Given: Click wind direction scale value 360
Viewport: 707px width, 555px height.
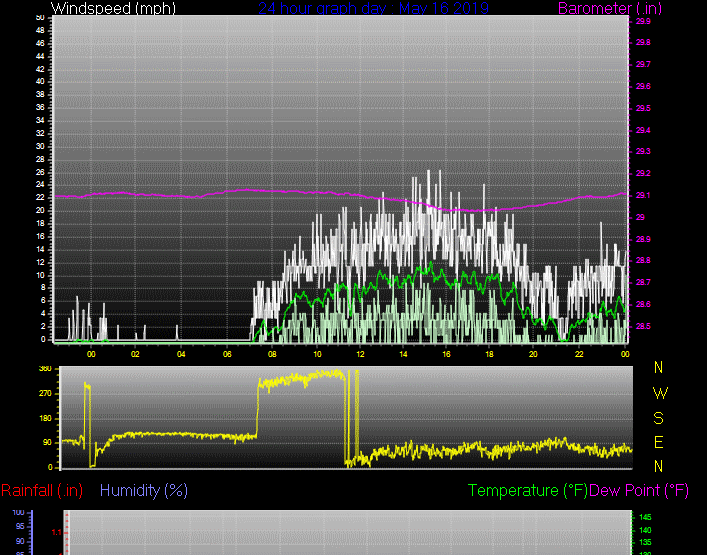Looking at the screenshot, I should pyautogui.click(x=46, y=369).
